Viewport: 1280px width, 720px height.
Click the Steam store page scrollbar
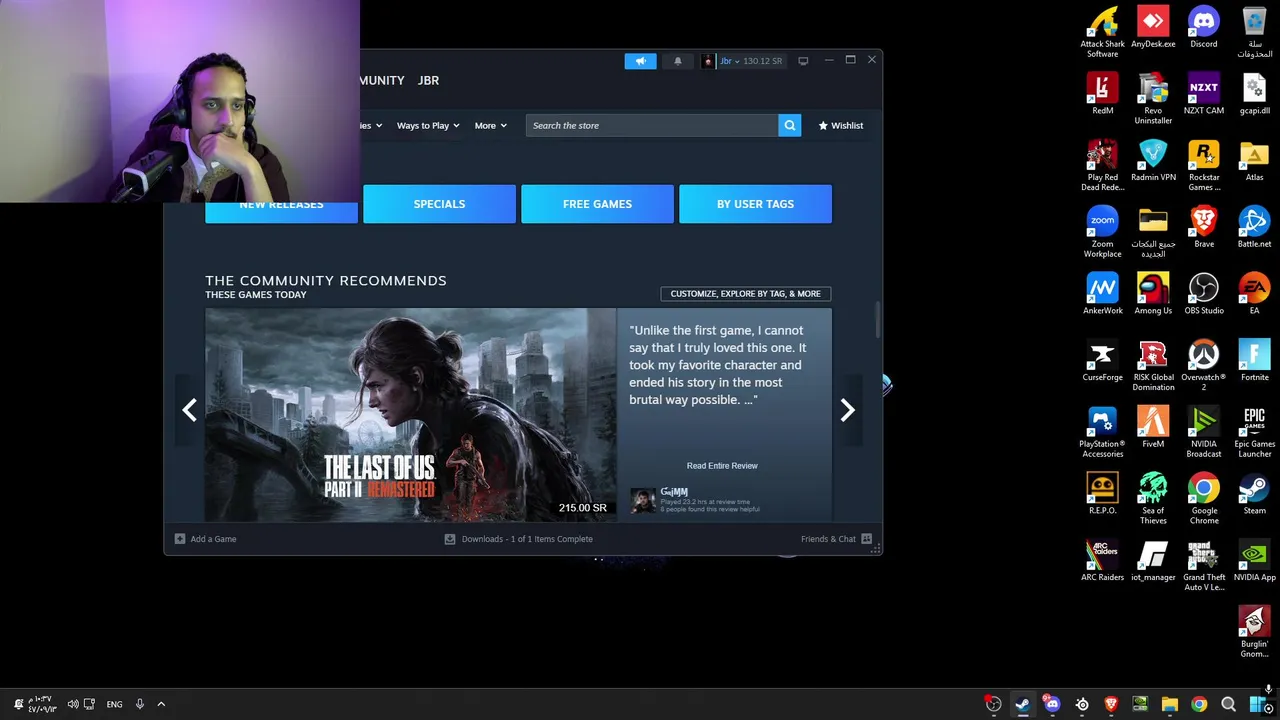click(878, 320)
